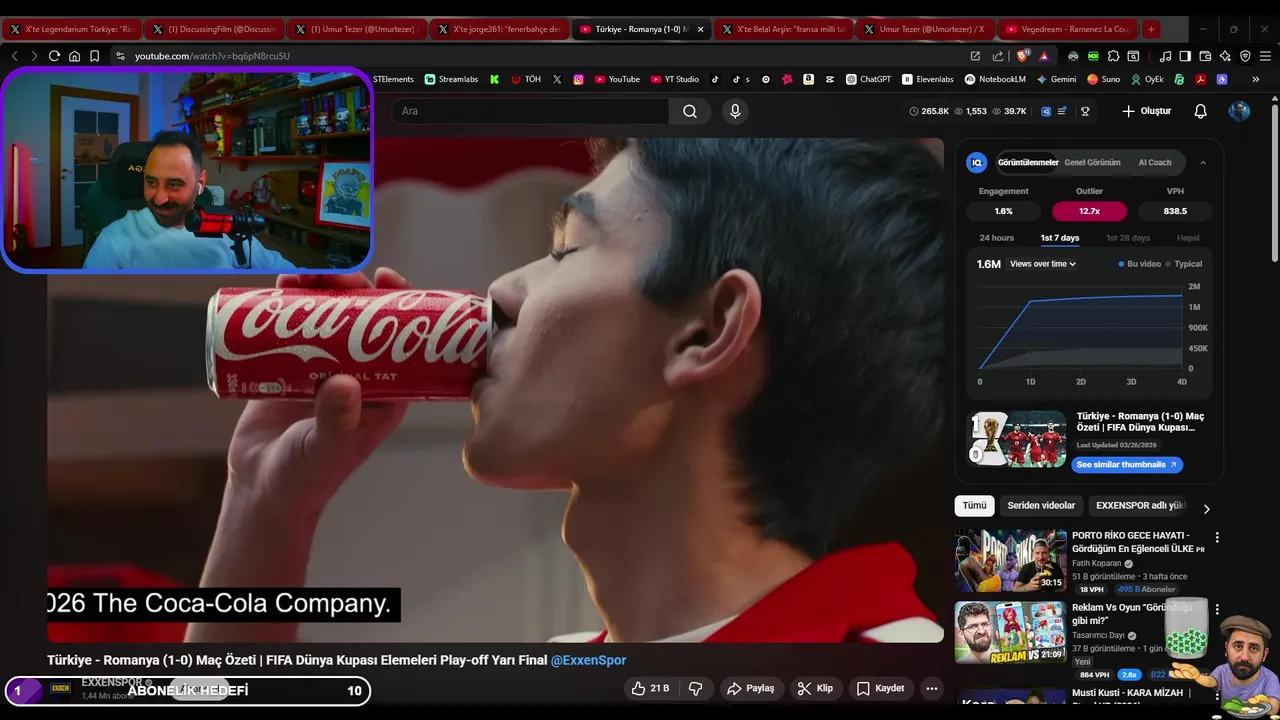Open the TÖH bookmark
The width and height of the screenshot is (1280, 720).
click(x=526, y=79)
